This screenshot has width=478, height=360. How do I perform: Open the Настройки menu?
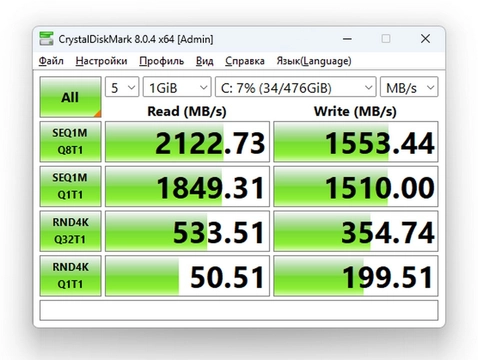pos(101,61)
